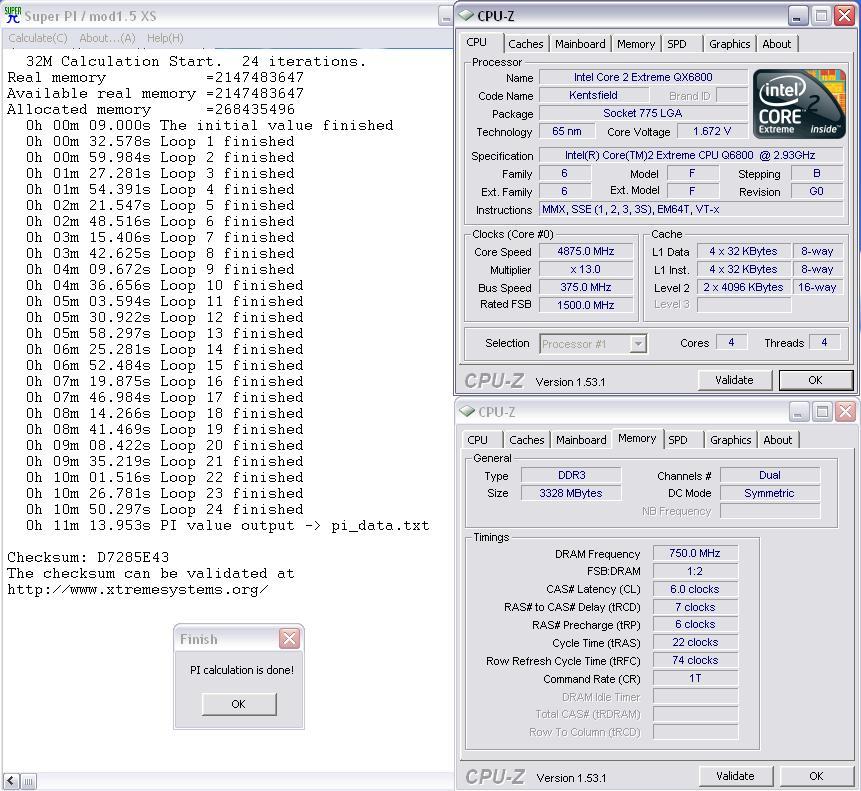
Task: Click Validate button in lower CPU-Z window
Action: tap(735, 776)
